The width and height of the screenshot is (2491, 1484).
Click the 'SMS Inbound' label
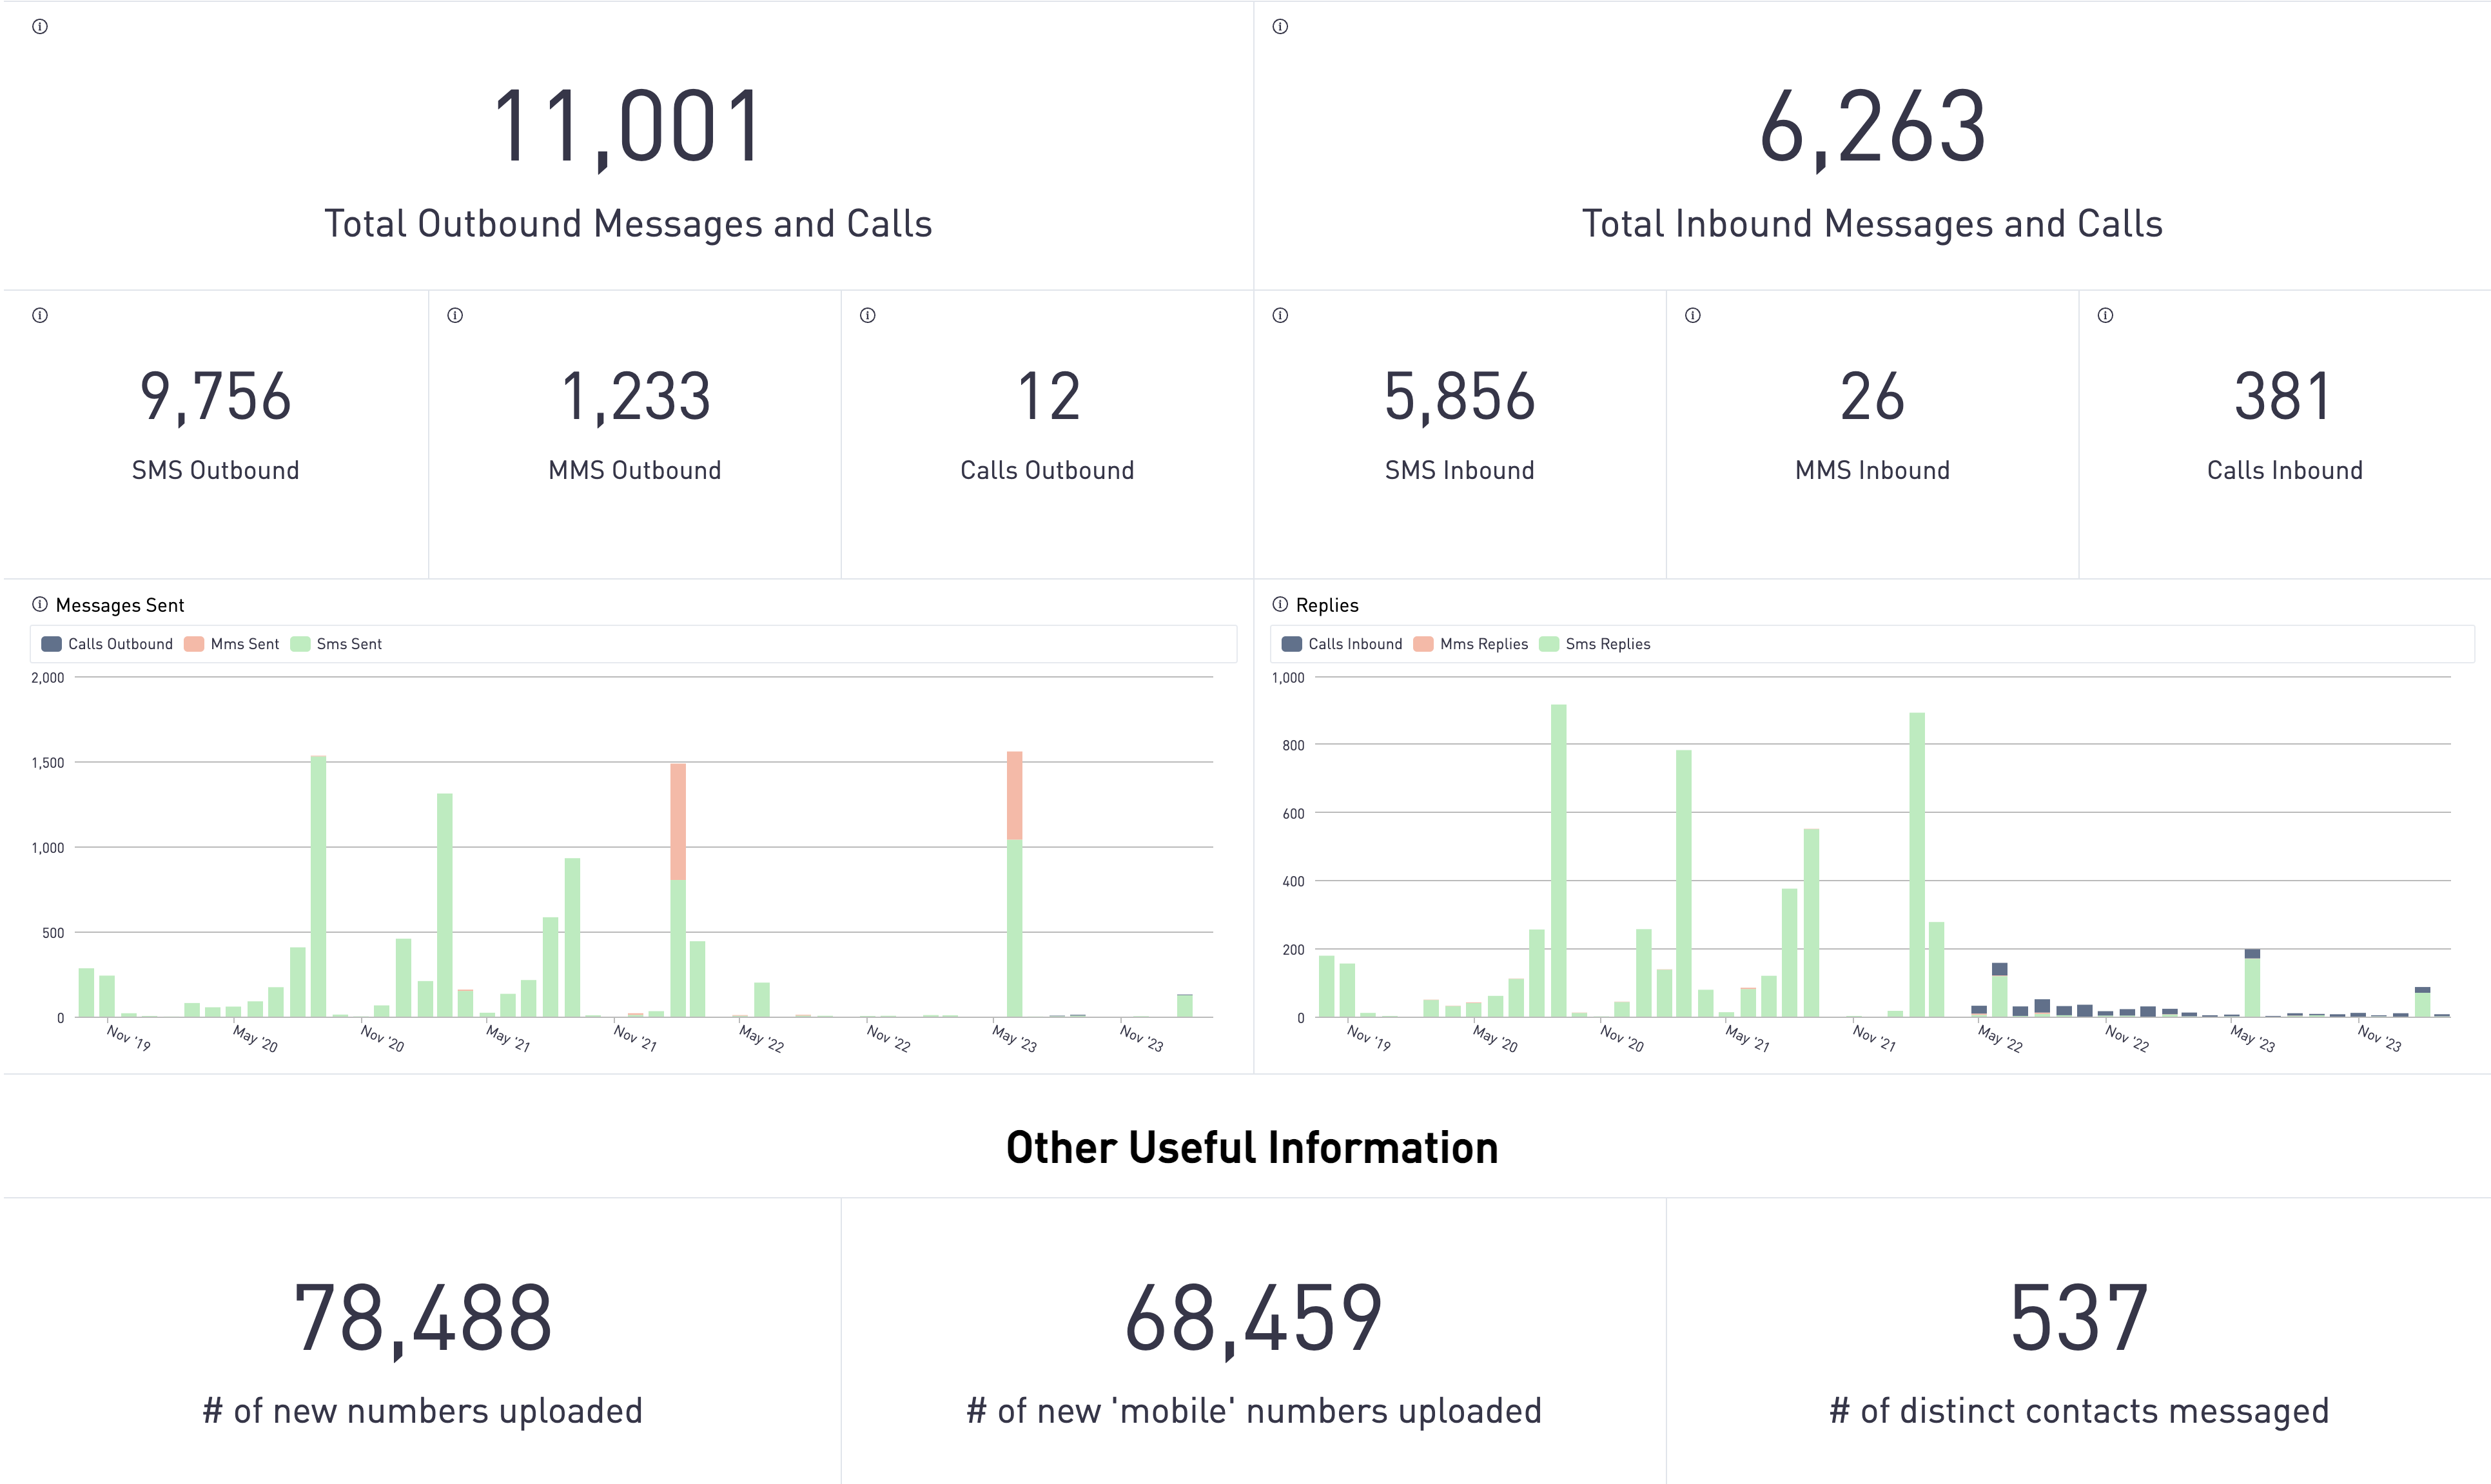1460,470
